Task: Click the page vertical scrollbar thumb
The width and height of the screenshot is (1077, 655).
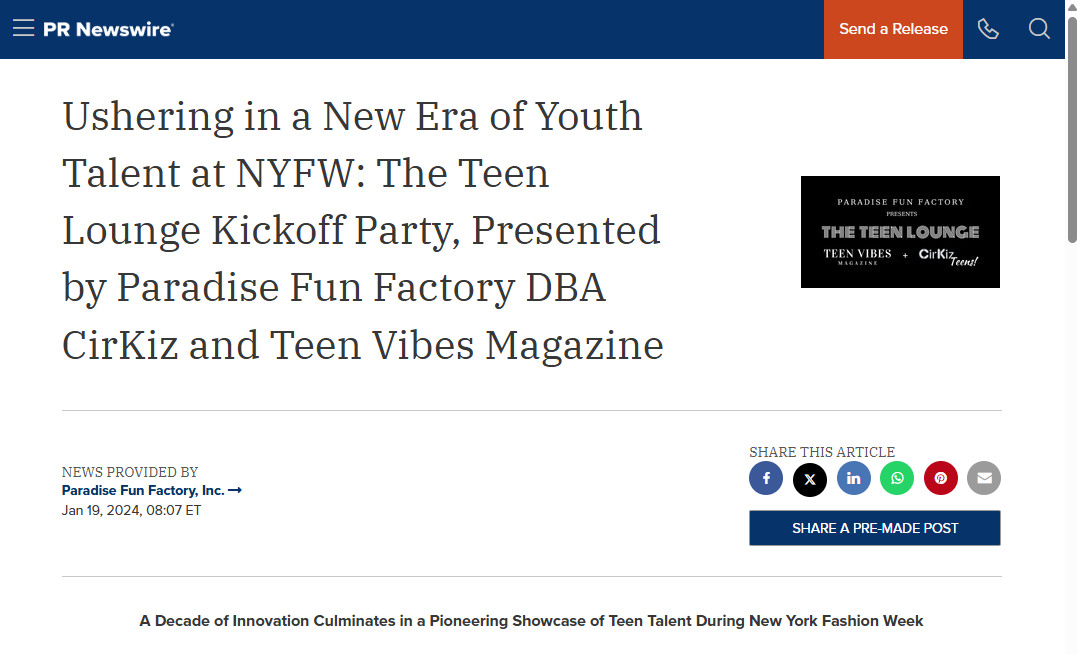Action: (x=1072, y=130)
